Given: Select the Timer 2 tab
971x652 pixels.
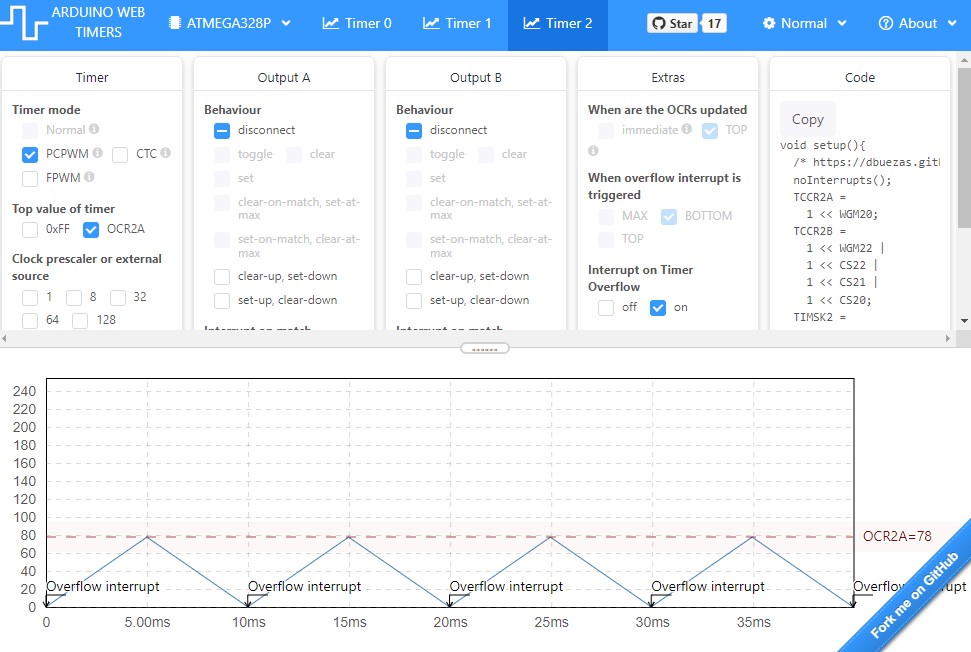Looking at the screenshot, I should [x=558, y=24].
